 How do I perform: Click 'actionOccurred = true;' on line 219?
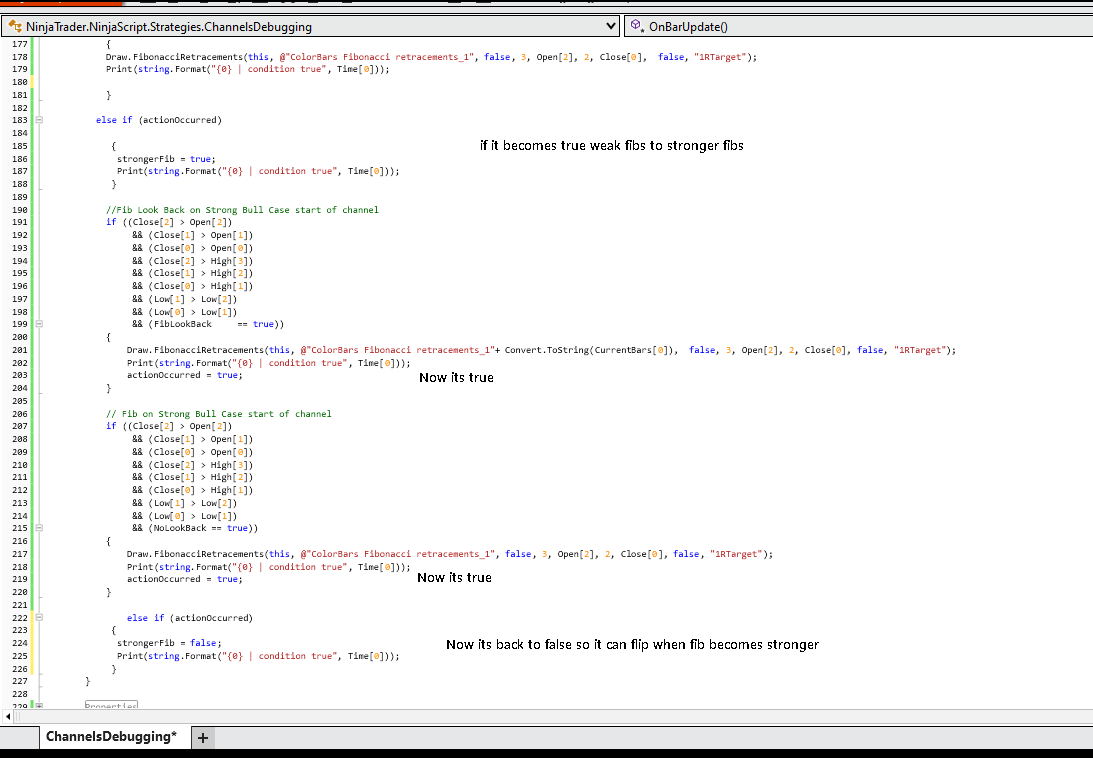pyautogui.click(x=184, y=579)
